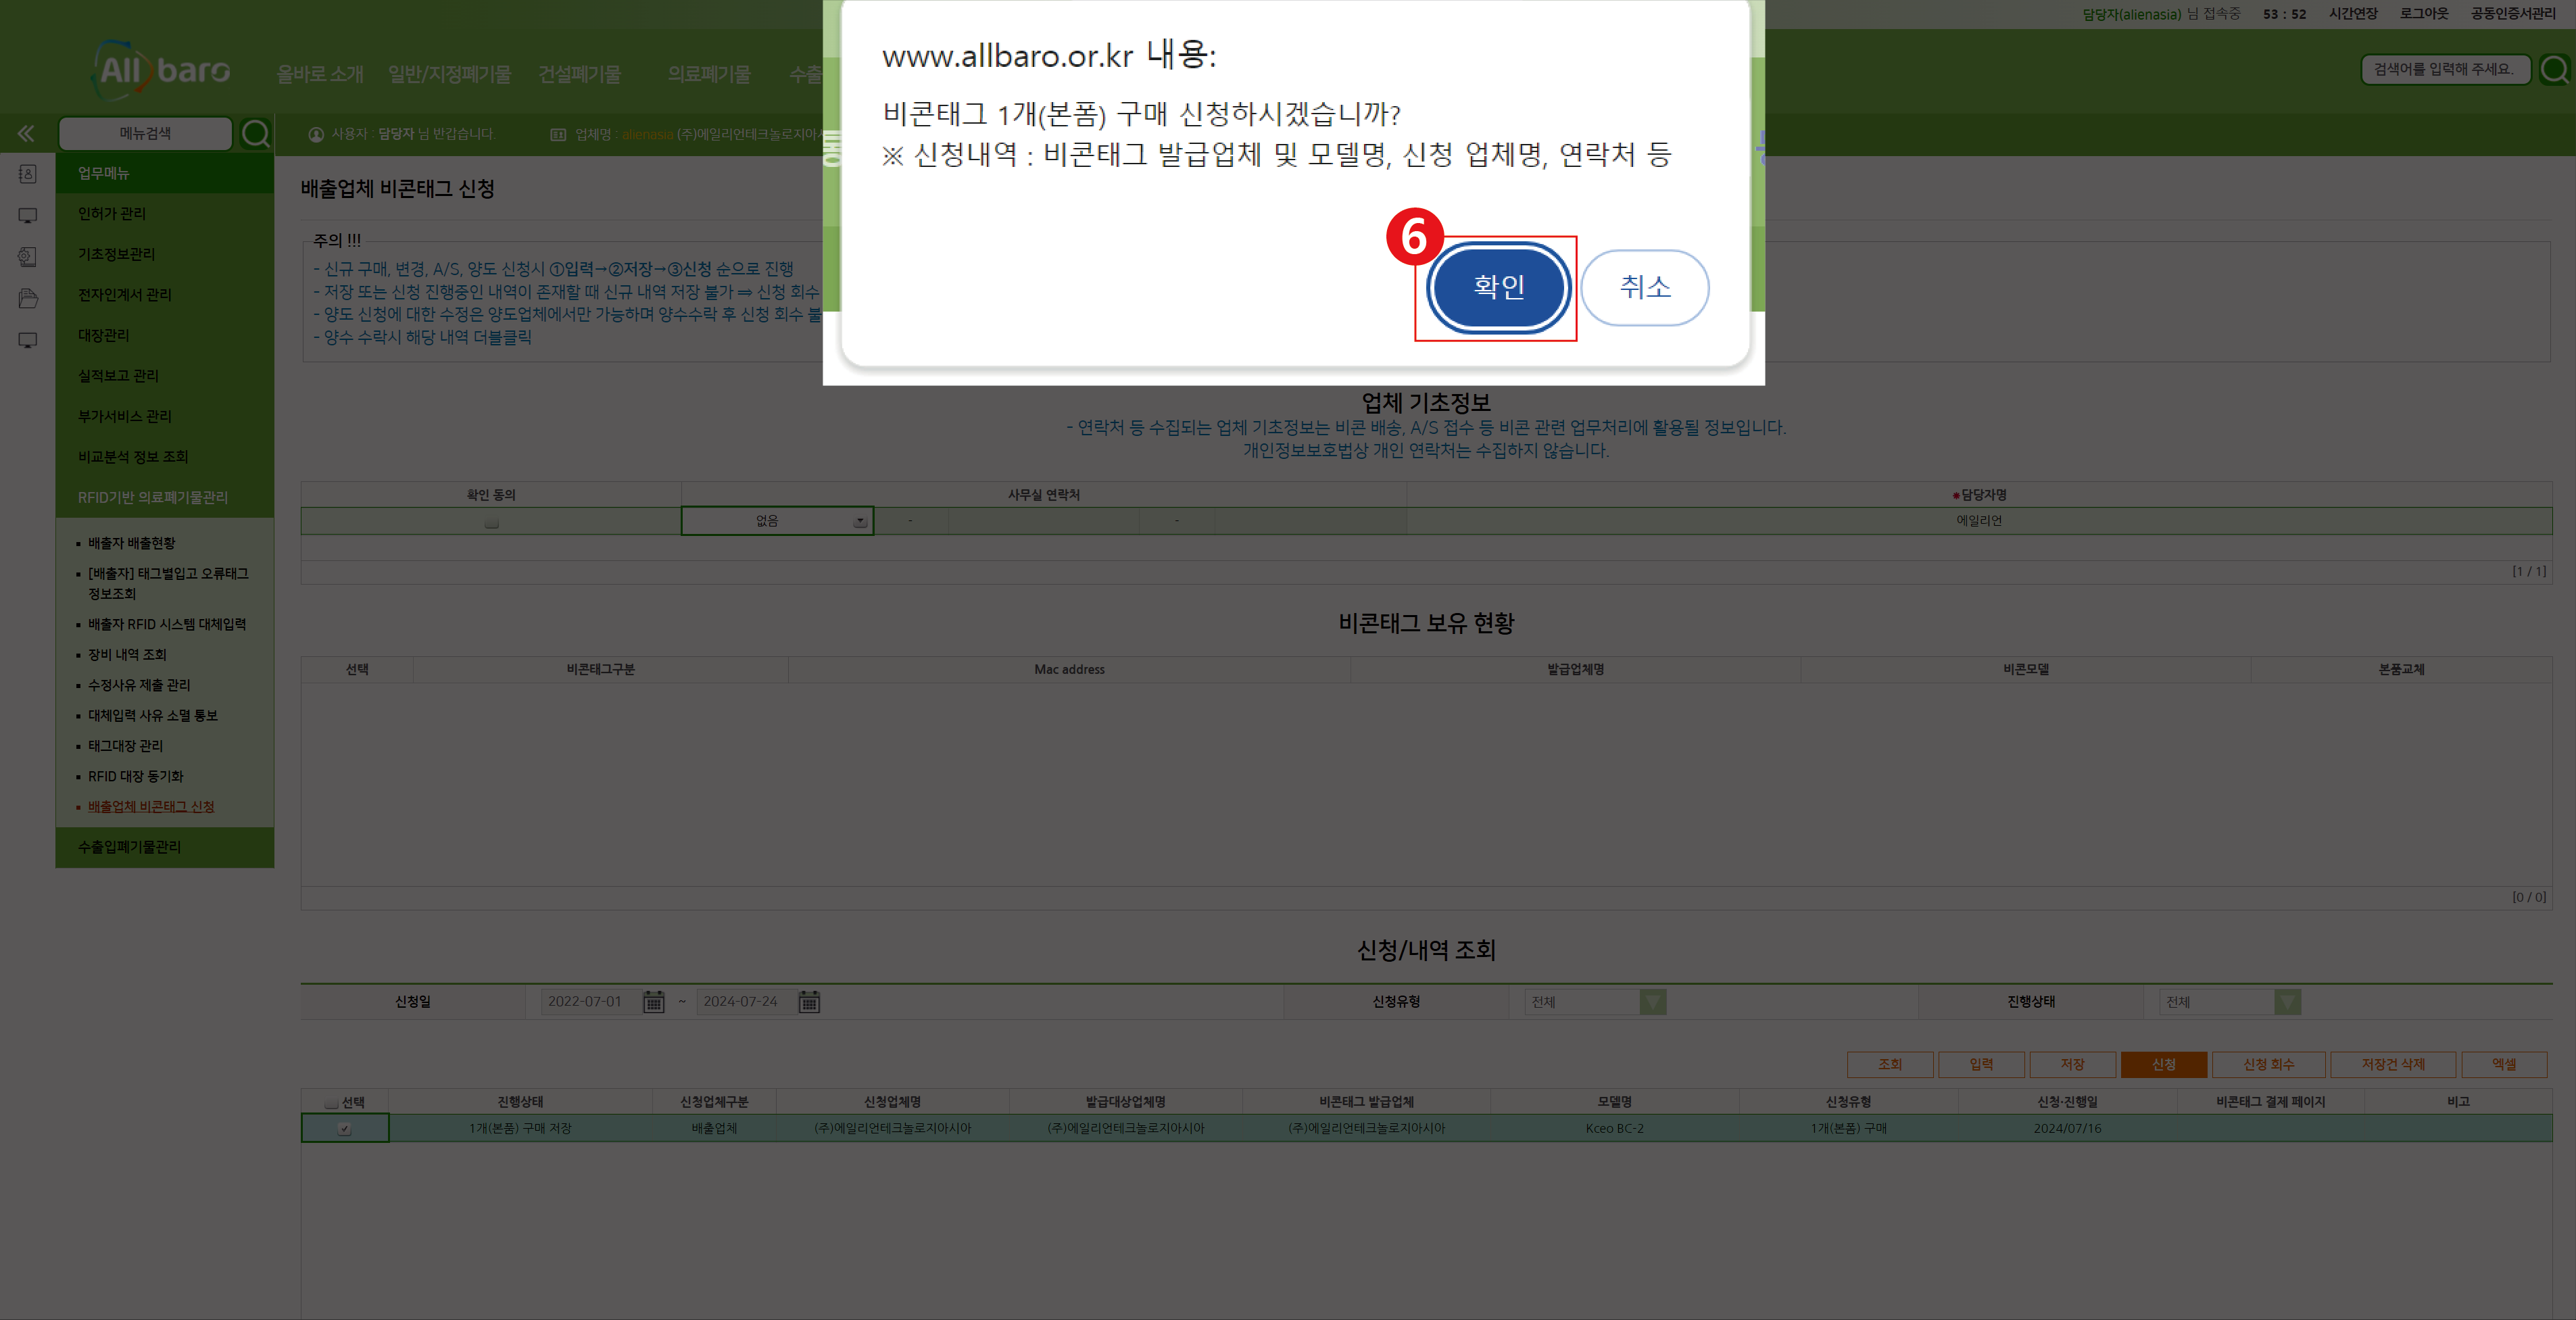Click the monitor icon next to 인허가 관리
This screenshot has height=1320, width=2576.
27,214
